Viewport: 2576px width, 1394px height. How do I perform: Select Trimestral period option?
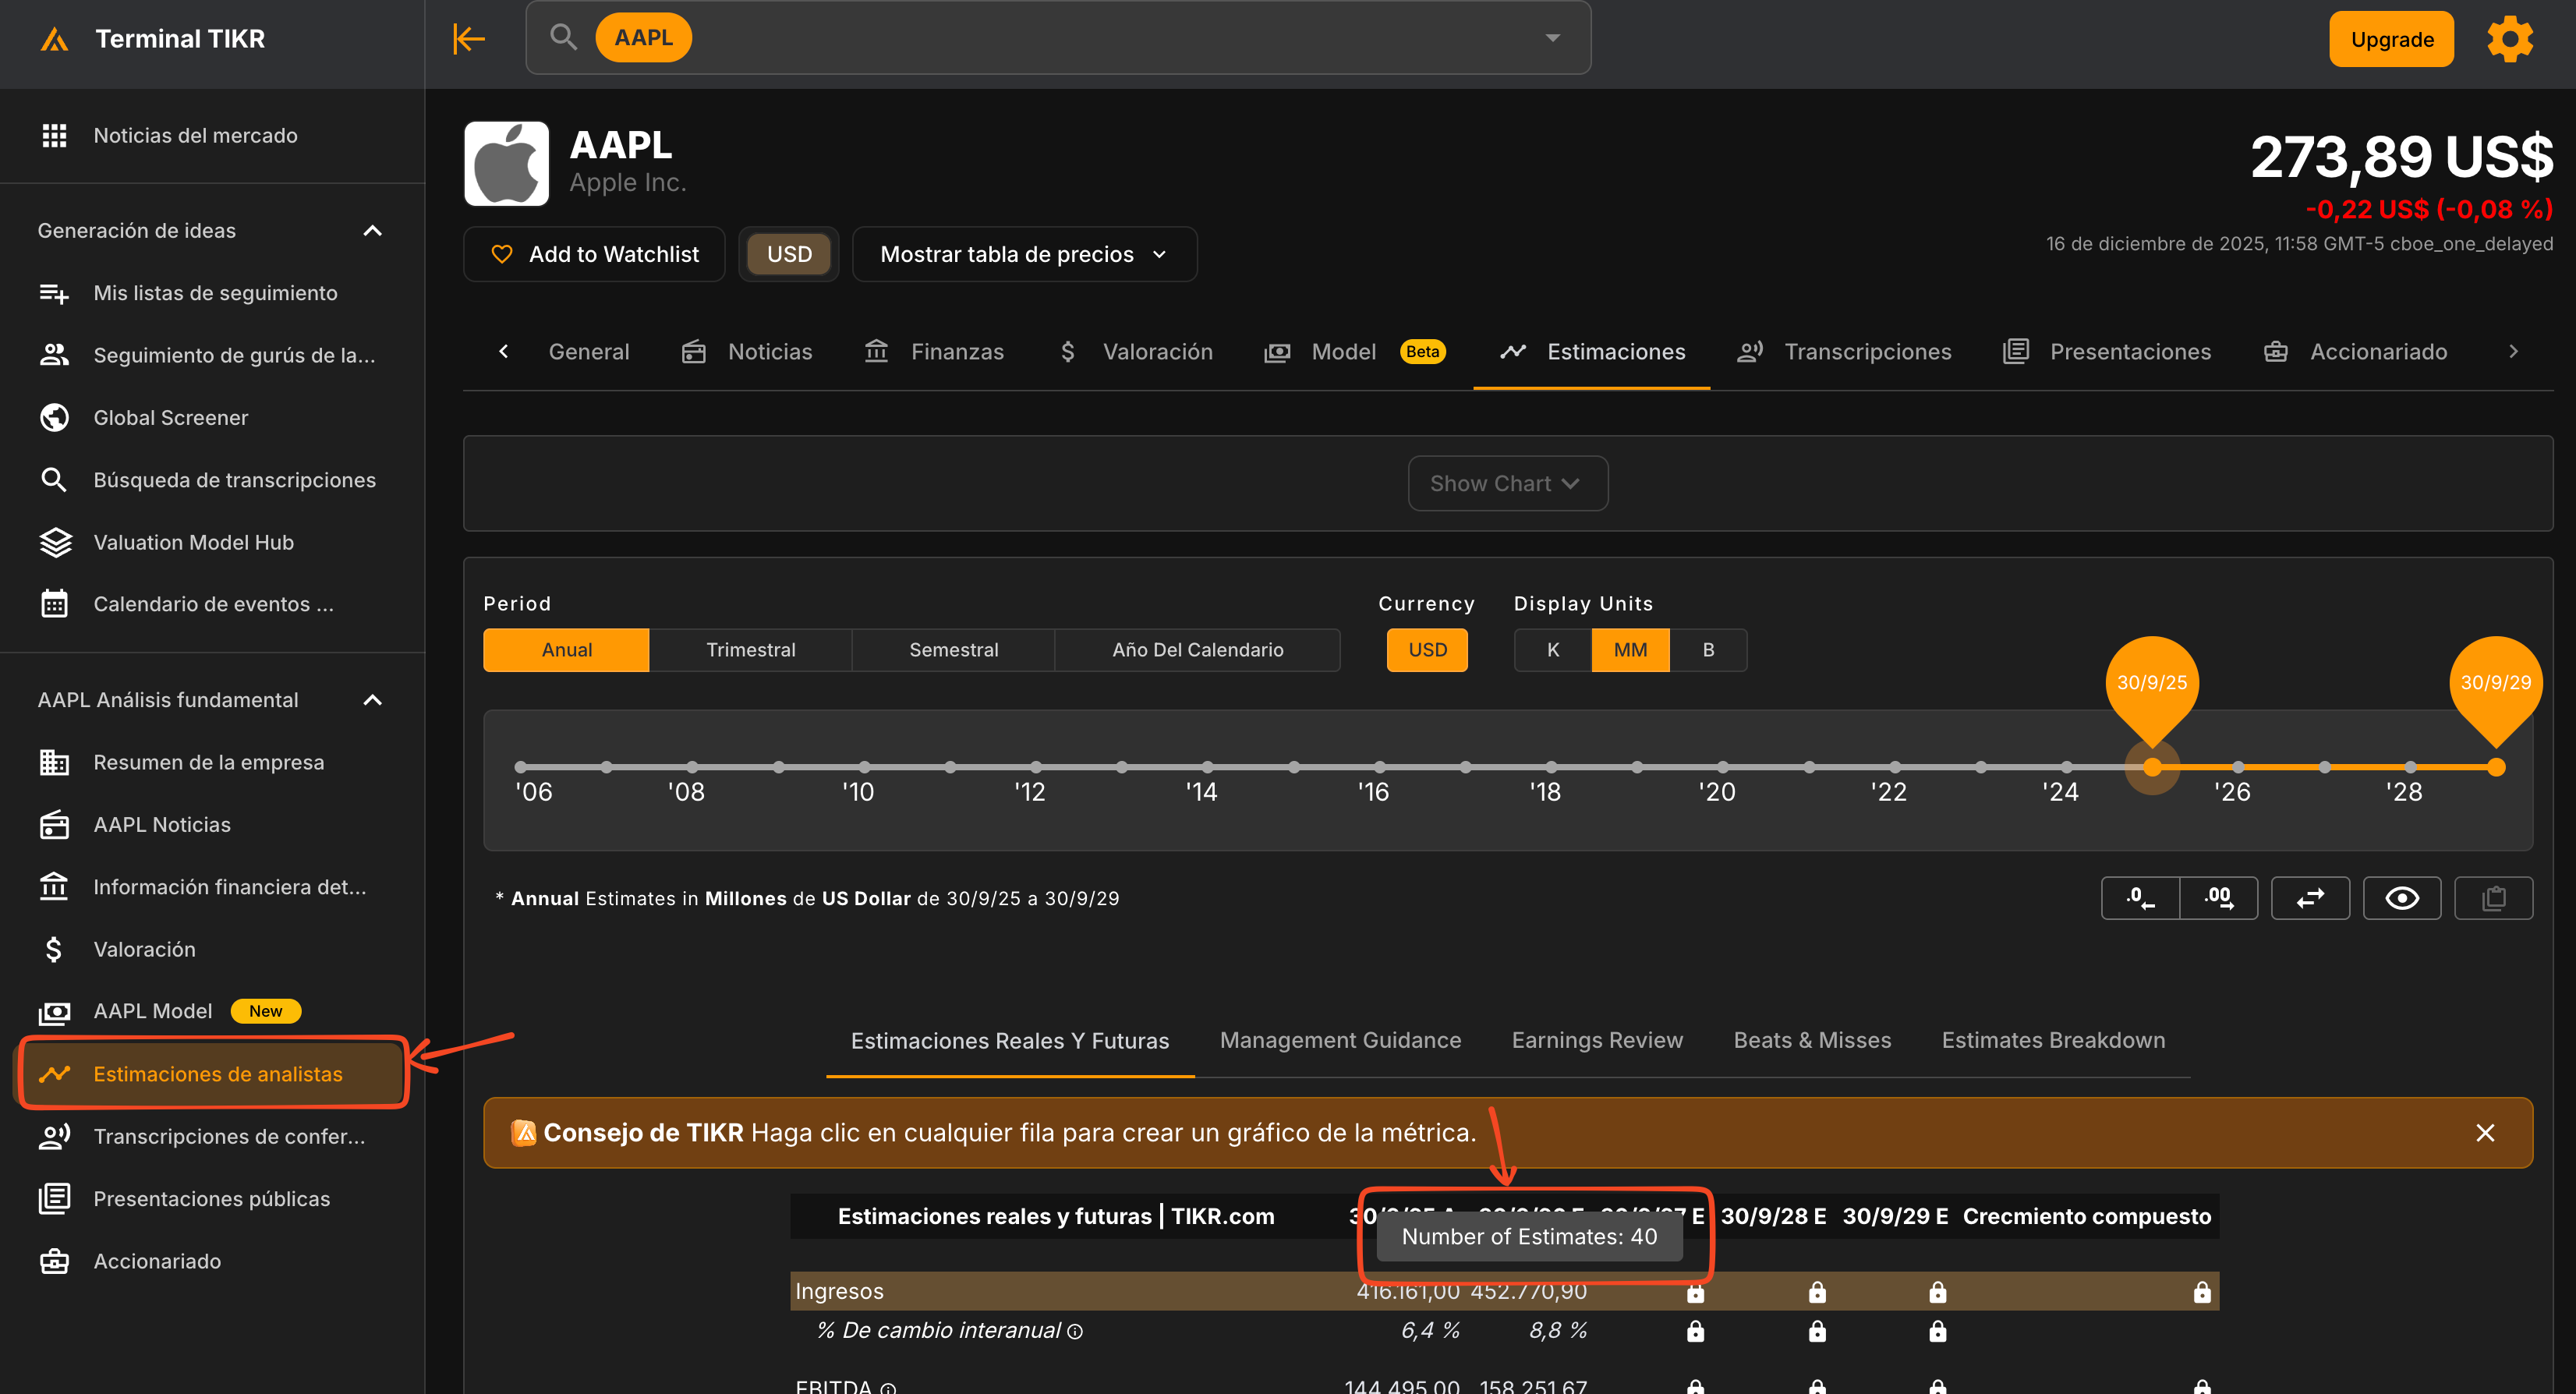[750, 650]
